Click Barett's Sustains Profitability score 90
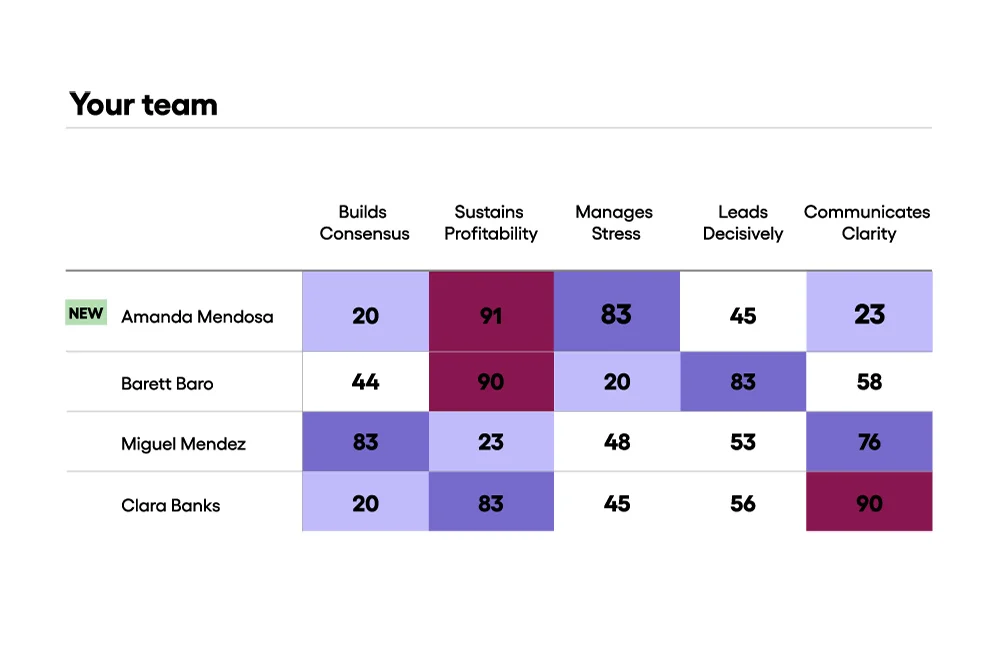The image size is (1000, 667). (491, 381)
